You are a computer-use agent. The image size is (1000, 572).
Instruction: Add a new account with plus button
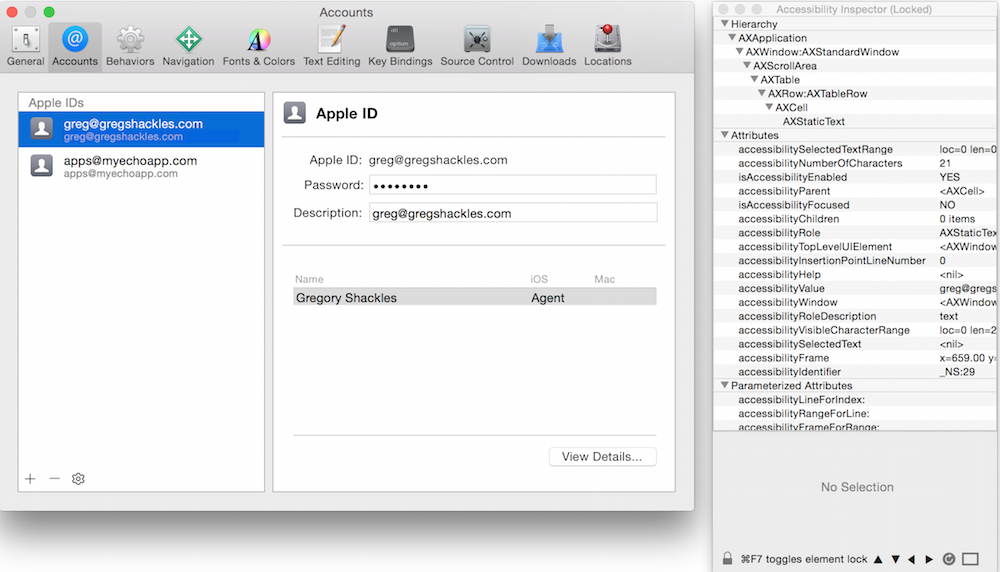[x=30, y=478]
